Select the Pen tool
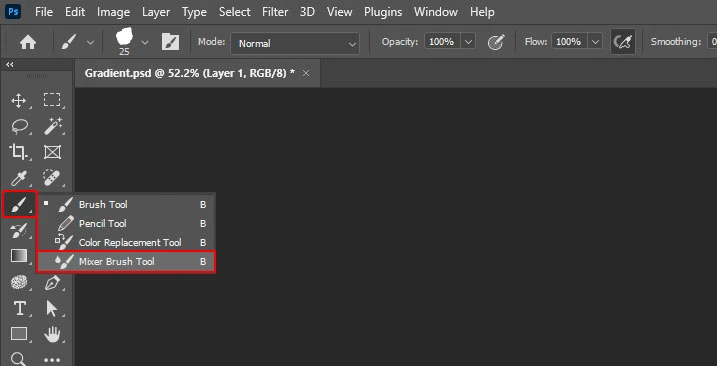The height and width of the screenshot is (366, 717). pyautogui.click(x=53, y=282)
